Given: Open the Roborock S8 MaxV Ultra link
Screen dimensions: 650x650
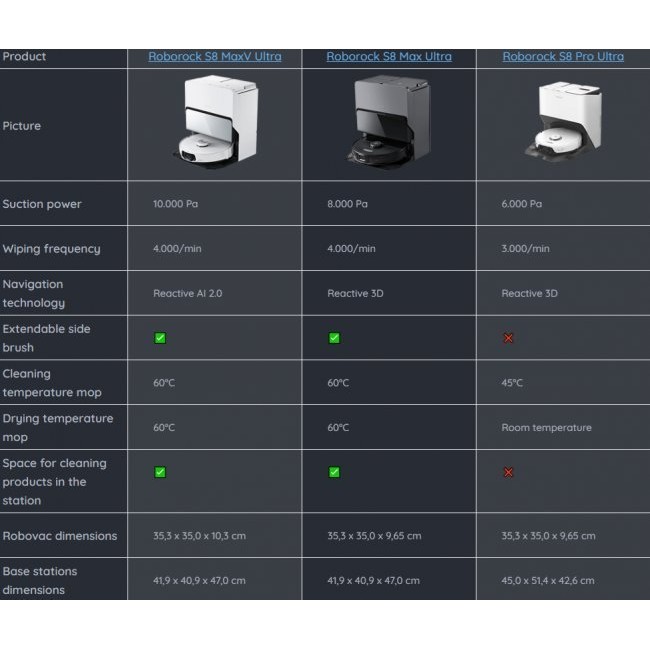Looking at the screenshot, I should (x=215, y=57).
